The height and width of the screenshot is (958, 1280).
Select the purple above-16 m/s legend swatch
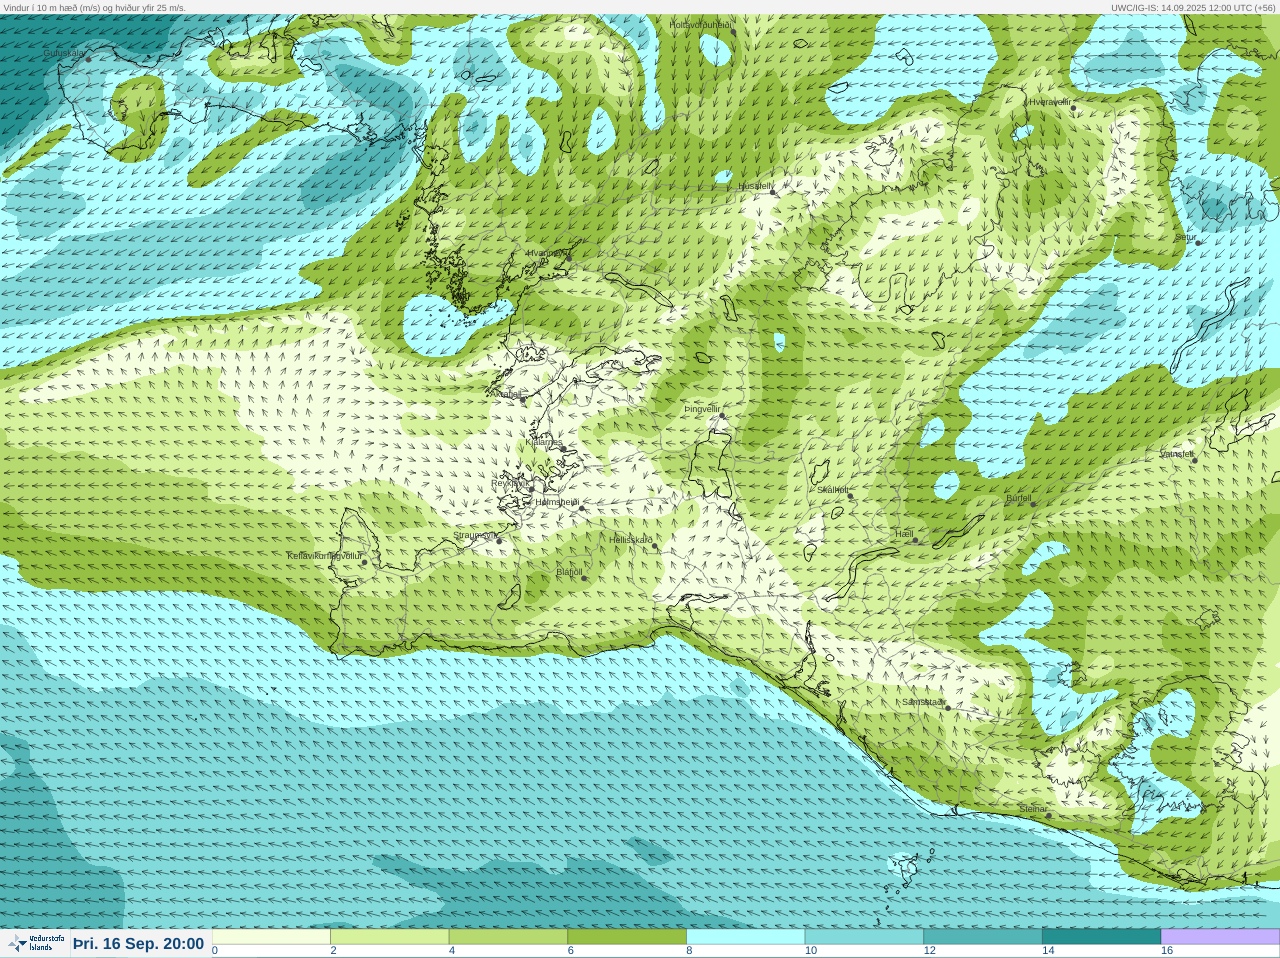pos(1220,937)
